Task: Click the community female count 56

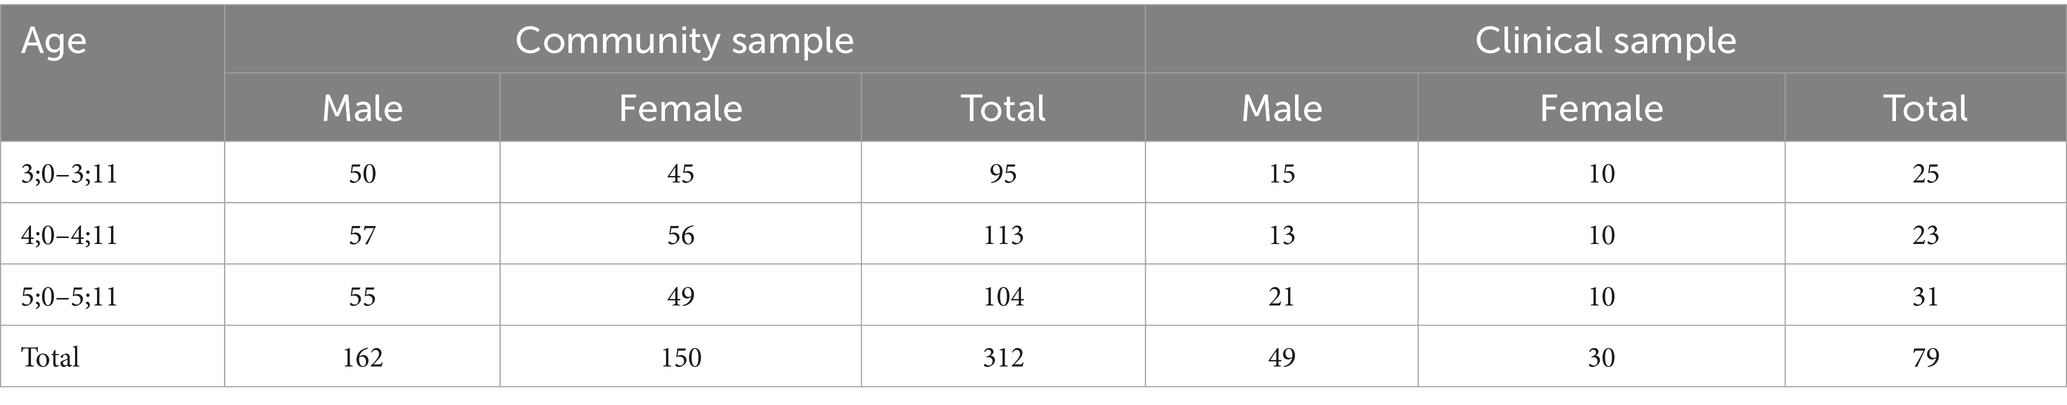Action: 680,236
